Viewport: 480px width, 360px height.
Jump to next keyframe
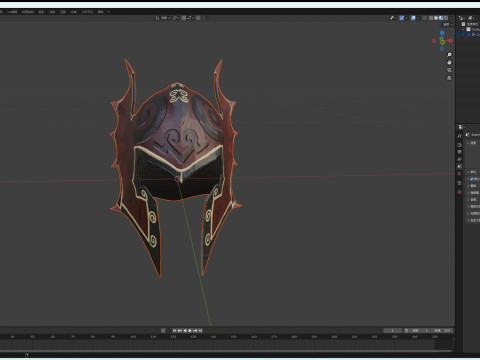click(195, 331)
